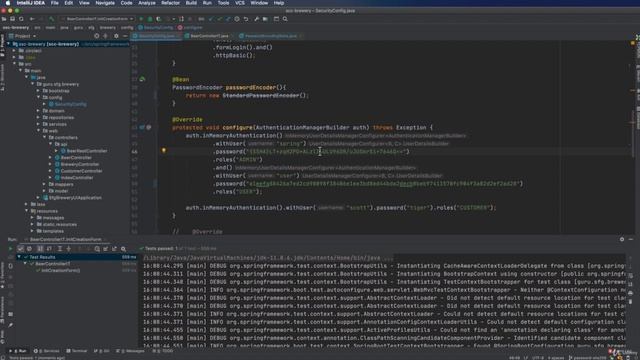
Task: Collapse the ssc-brewery root project node
Action: pos(9,44)
